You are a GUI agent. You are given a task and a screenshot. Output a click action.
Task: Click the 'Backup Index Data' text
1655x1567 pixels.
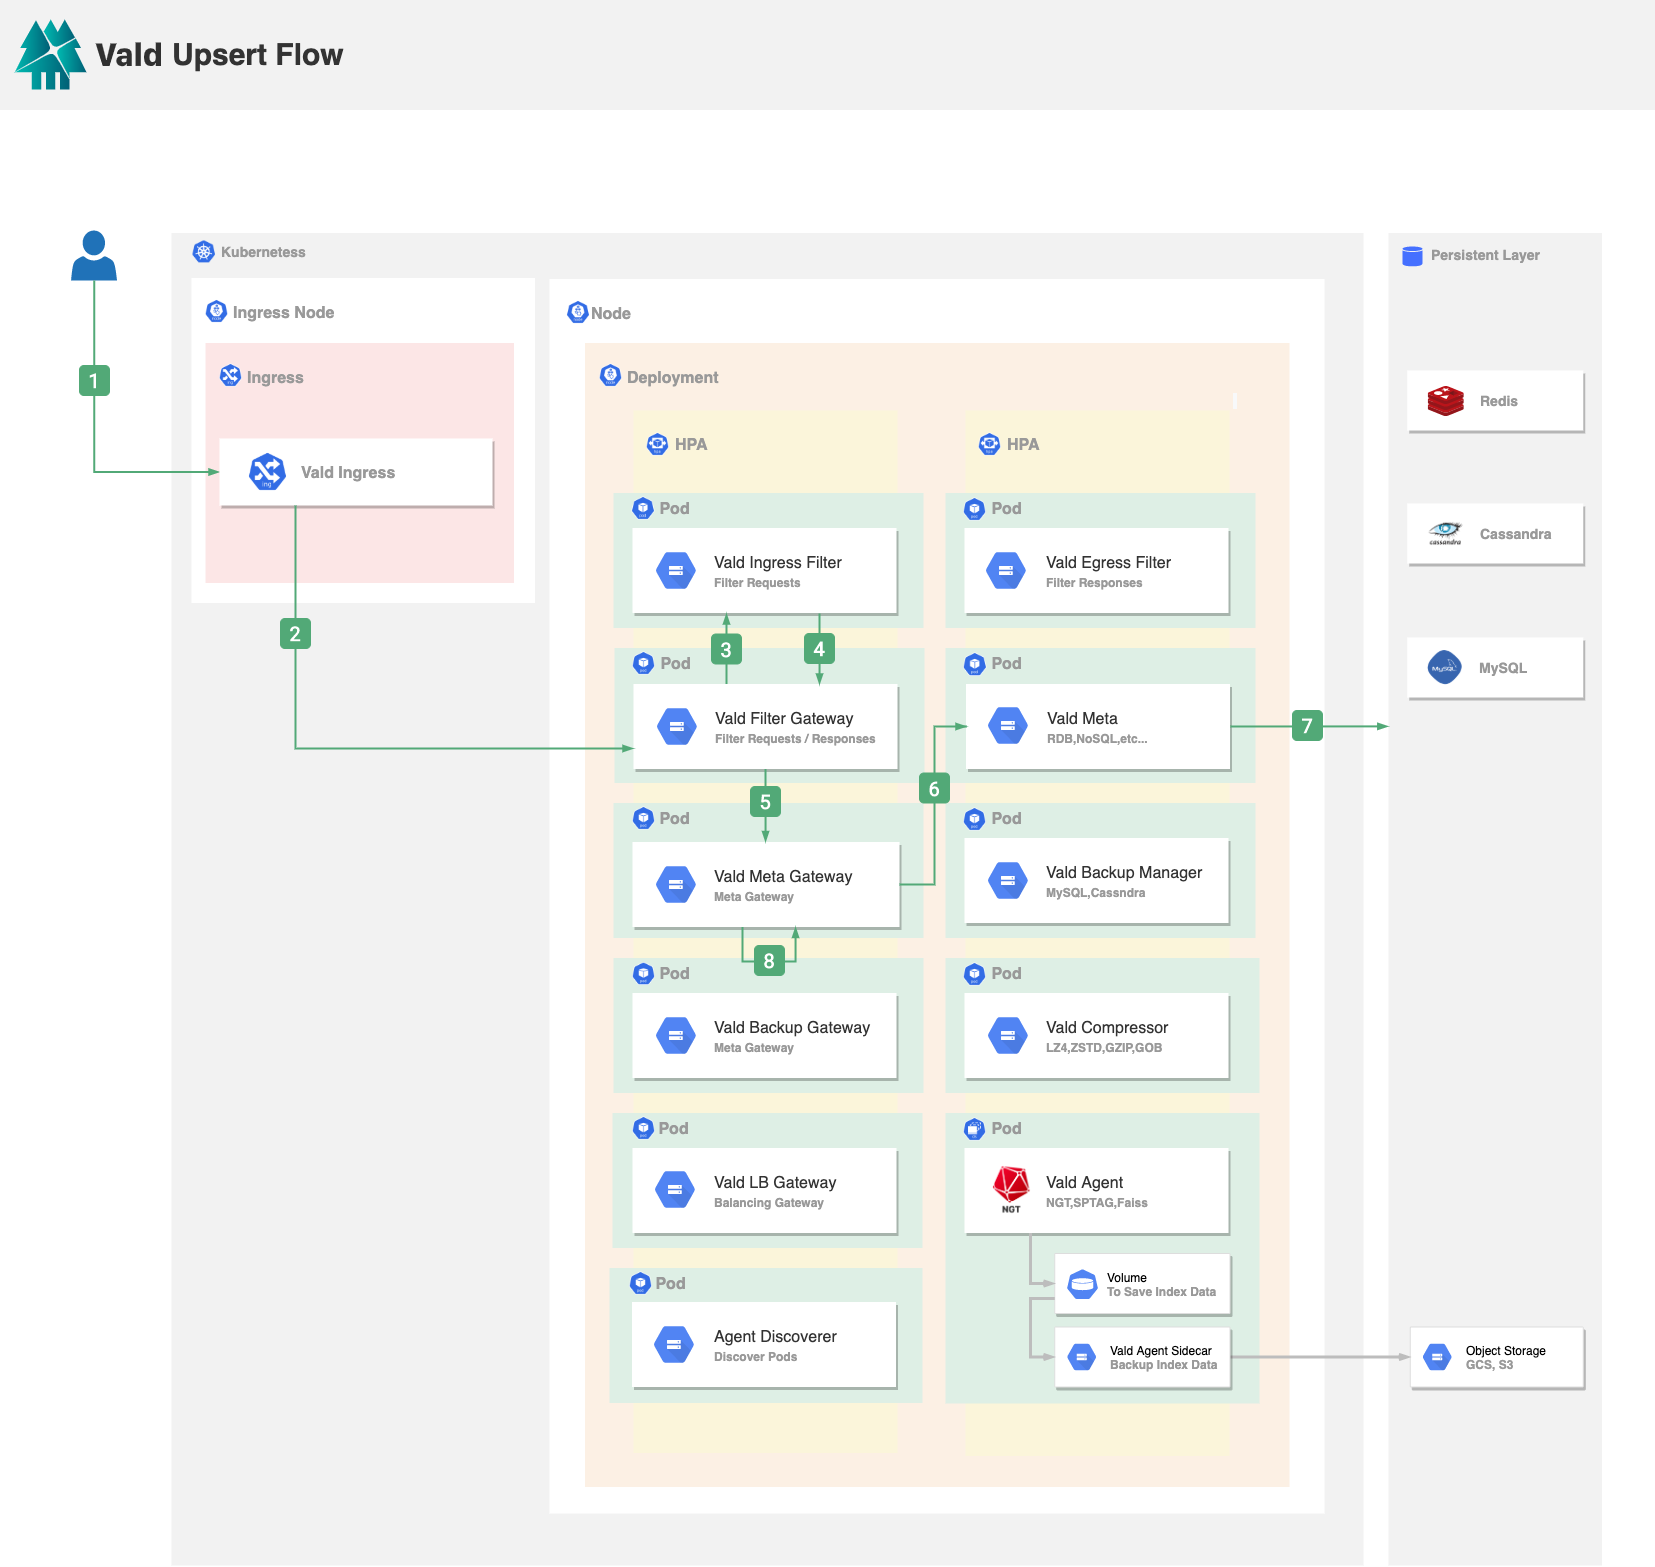[1163, 1365]
